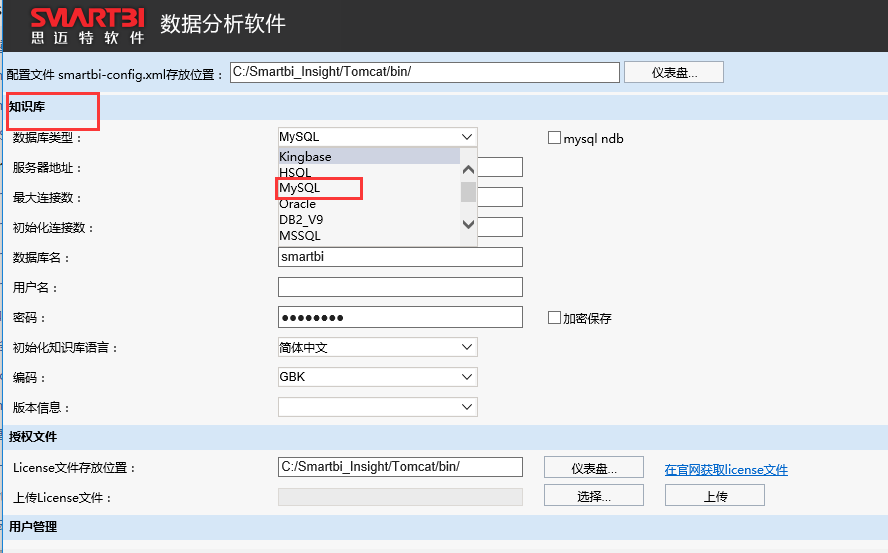Choose HSQL from the database list
Screen dimensions: 888x553
(x=369, y=172)
